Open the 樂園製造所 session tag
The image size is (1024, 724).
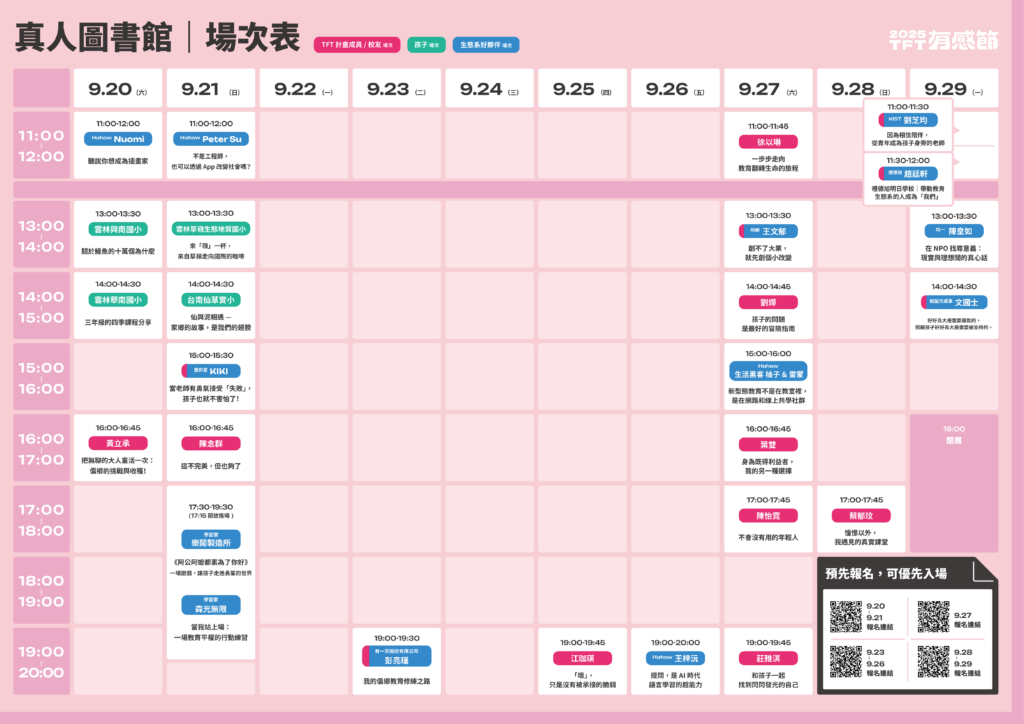211,540
